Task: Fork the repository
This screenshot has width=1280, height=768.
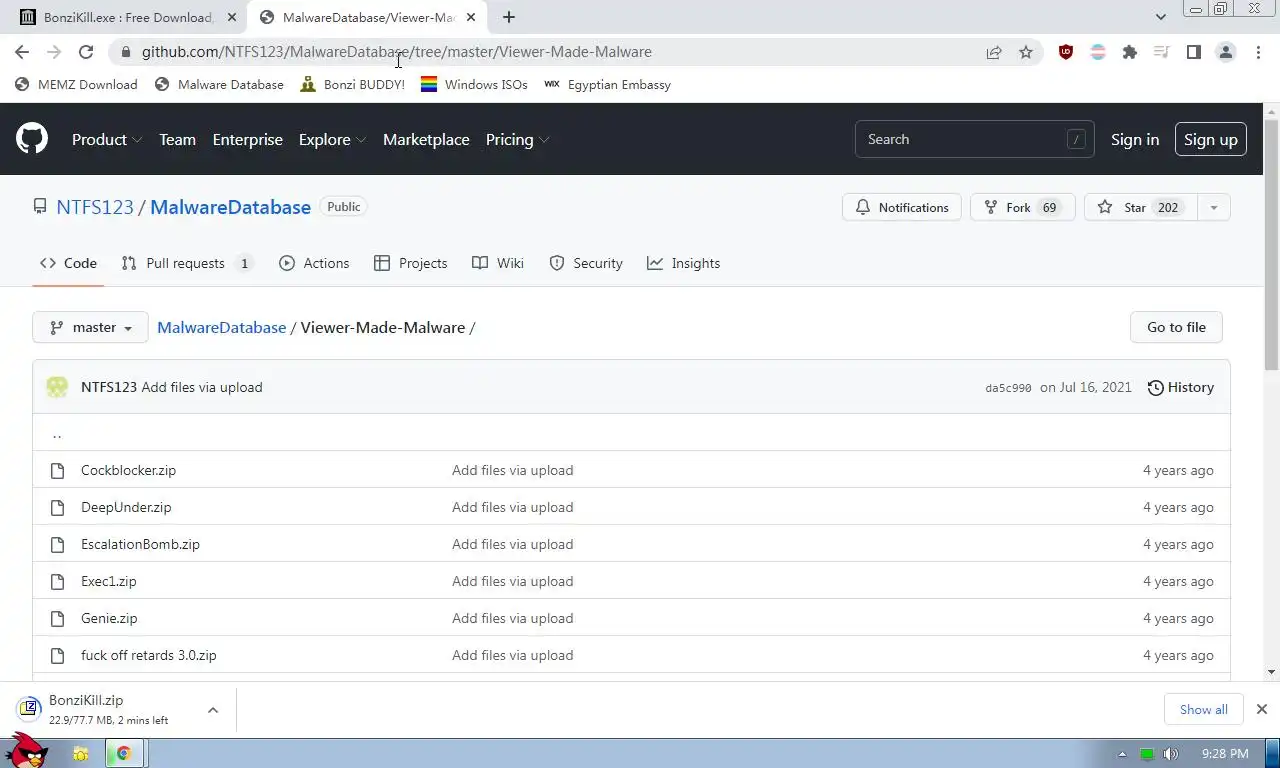Action: click(1022, 207)
